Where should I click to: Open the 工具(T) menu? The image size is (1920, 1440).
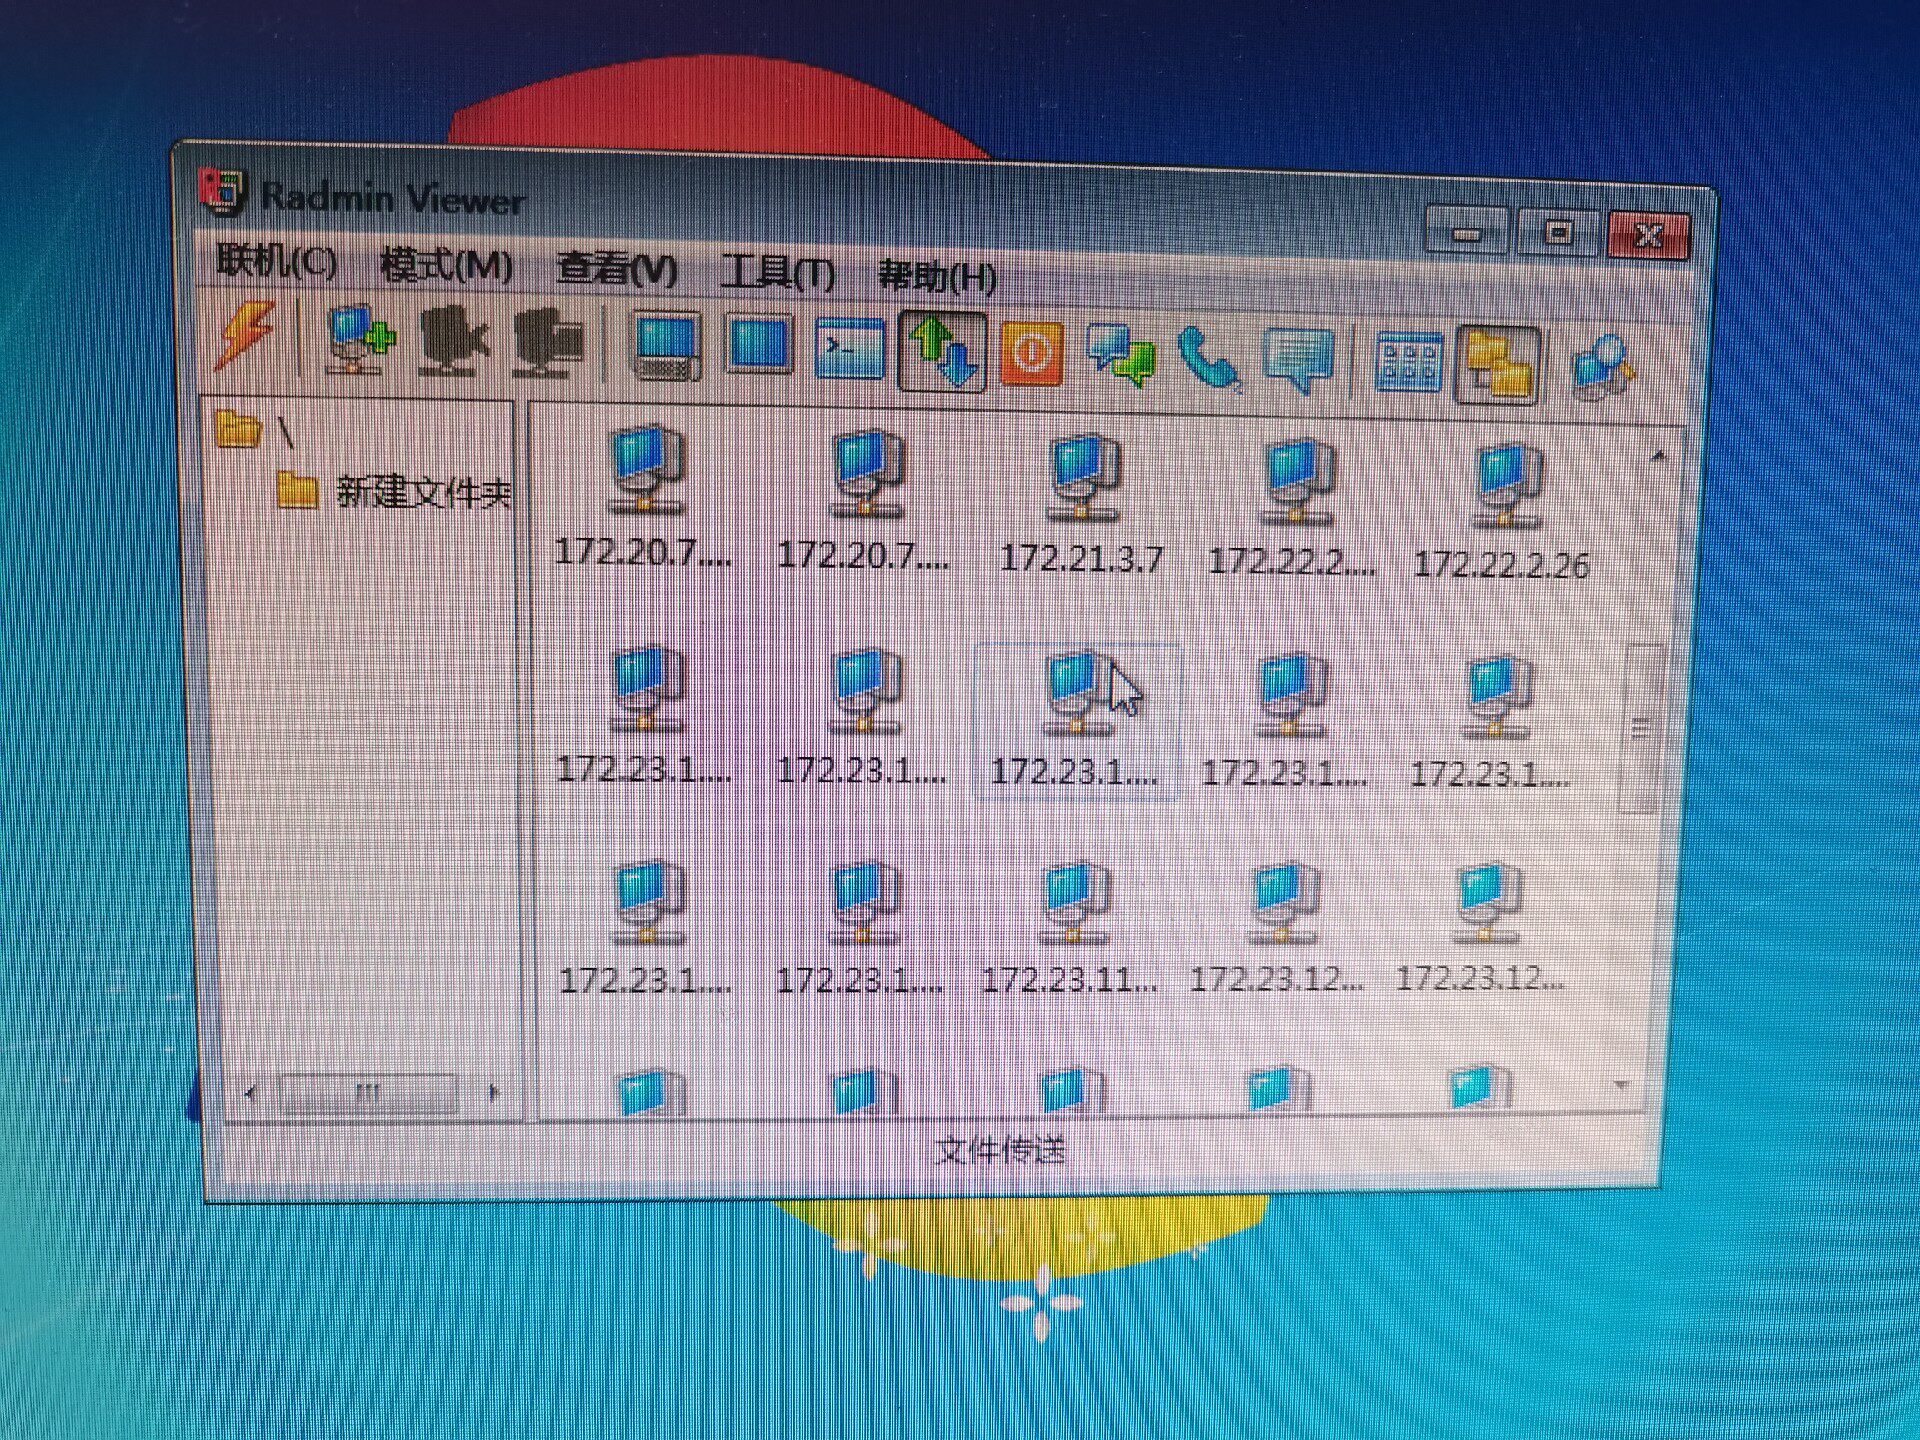pyautogui.click(x=778, y=272)
